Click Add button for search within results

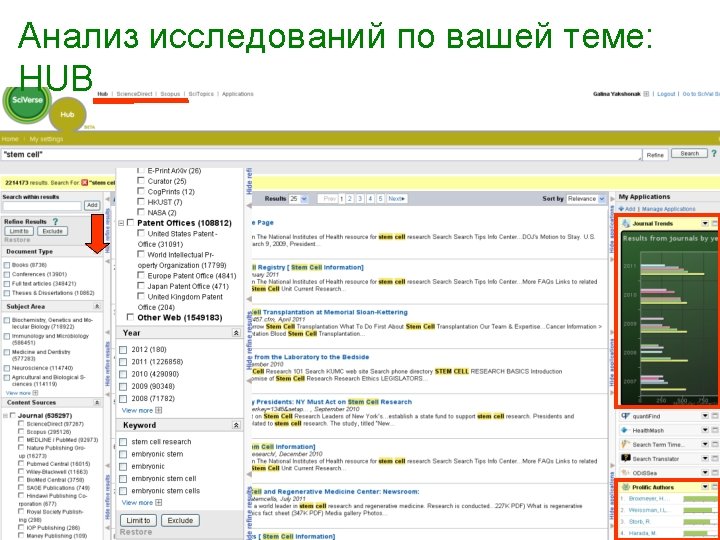coord(92,206)
